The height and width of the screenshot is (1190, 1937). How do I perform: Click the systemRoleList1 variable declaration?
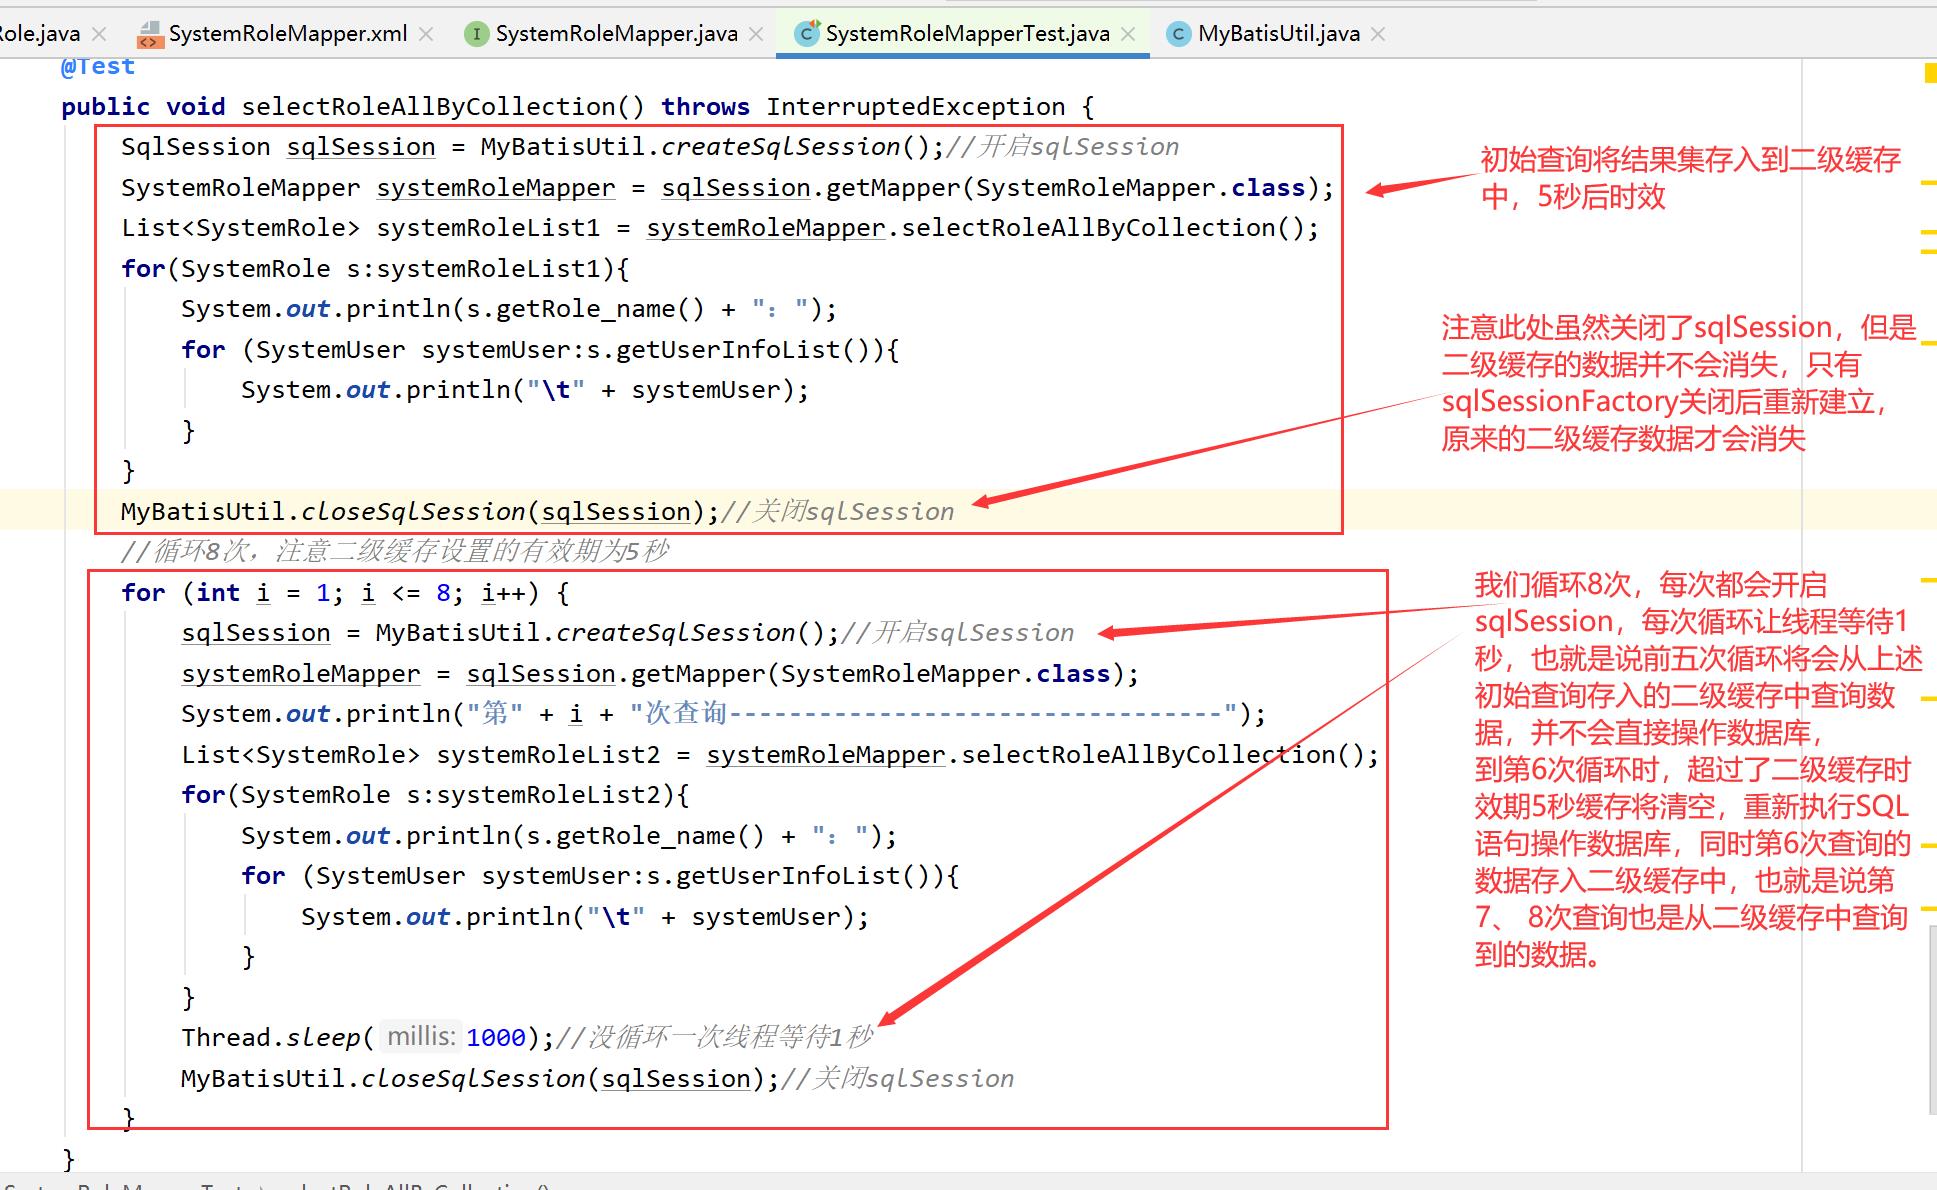tap(488, 228)
